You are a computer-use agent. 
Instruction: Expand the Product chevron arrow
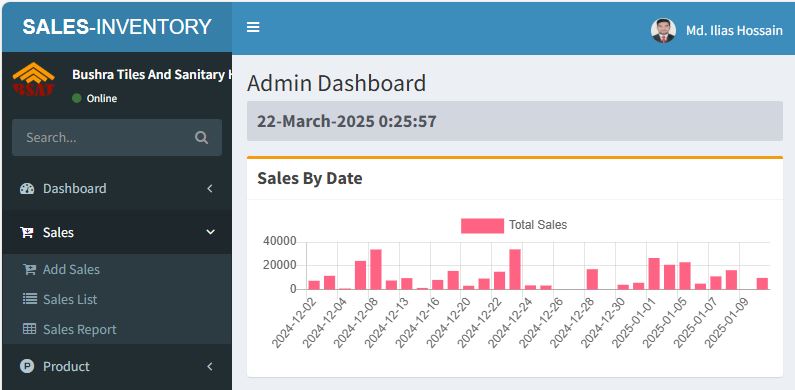point(210,366)
